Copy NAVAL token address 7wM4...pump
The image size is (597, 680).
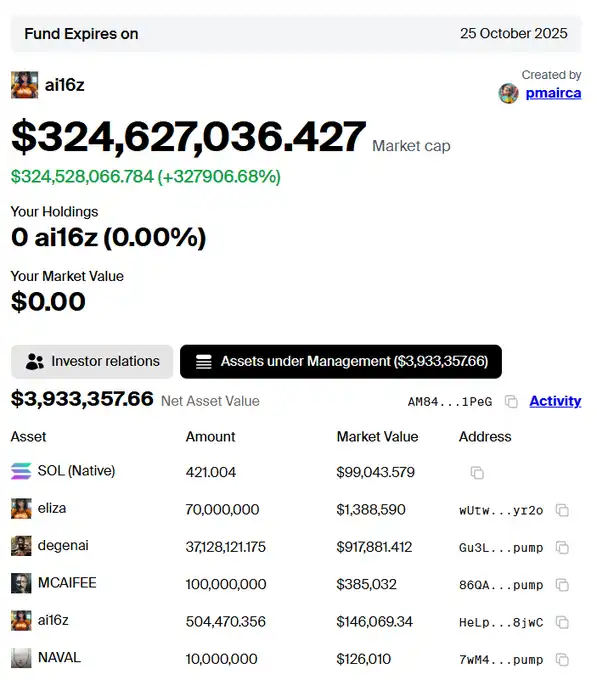pos(562,660)
